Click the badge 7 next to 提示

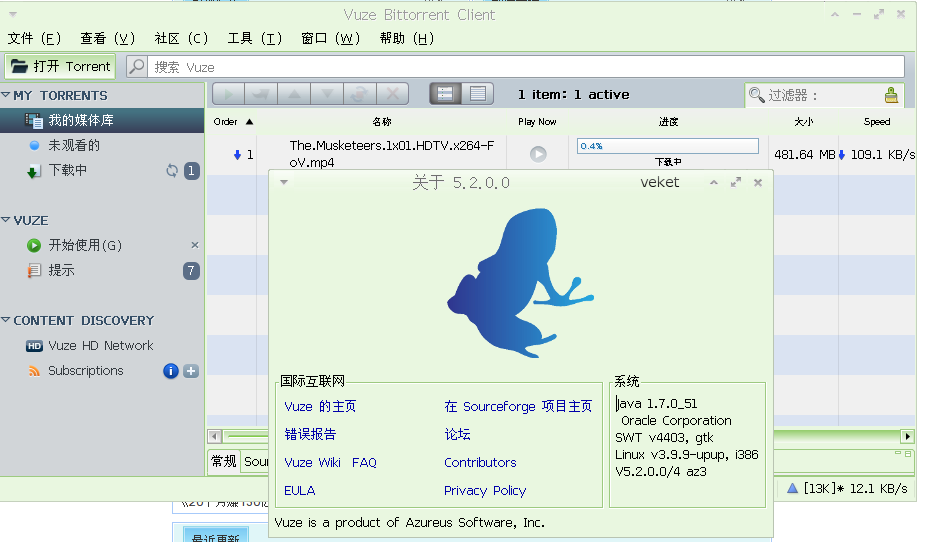[x=191, y=271]
